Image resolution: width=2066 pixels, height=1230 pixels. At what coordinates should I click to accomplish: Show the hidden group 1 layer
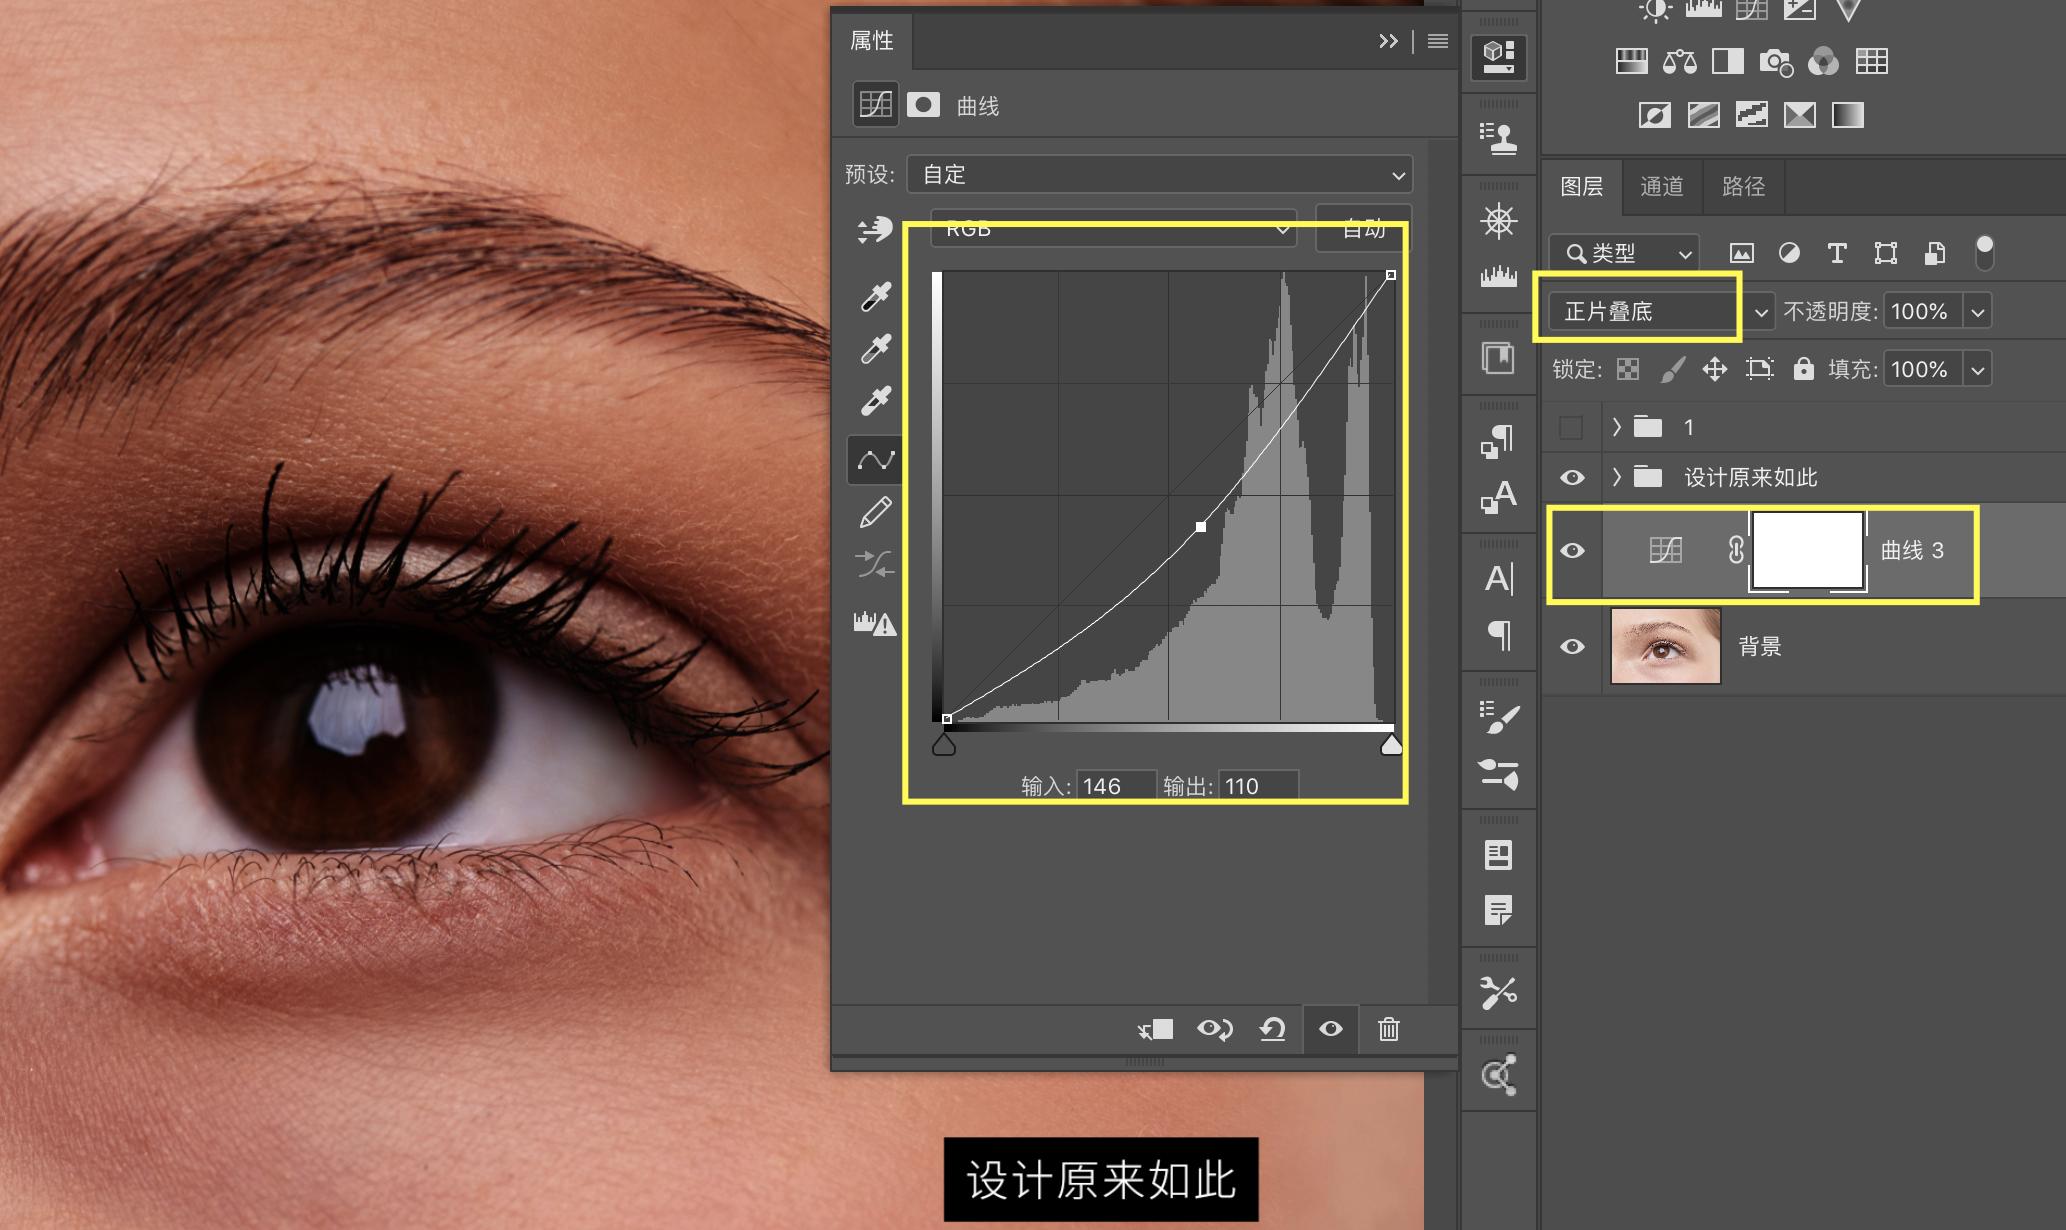point(1571,428)
